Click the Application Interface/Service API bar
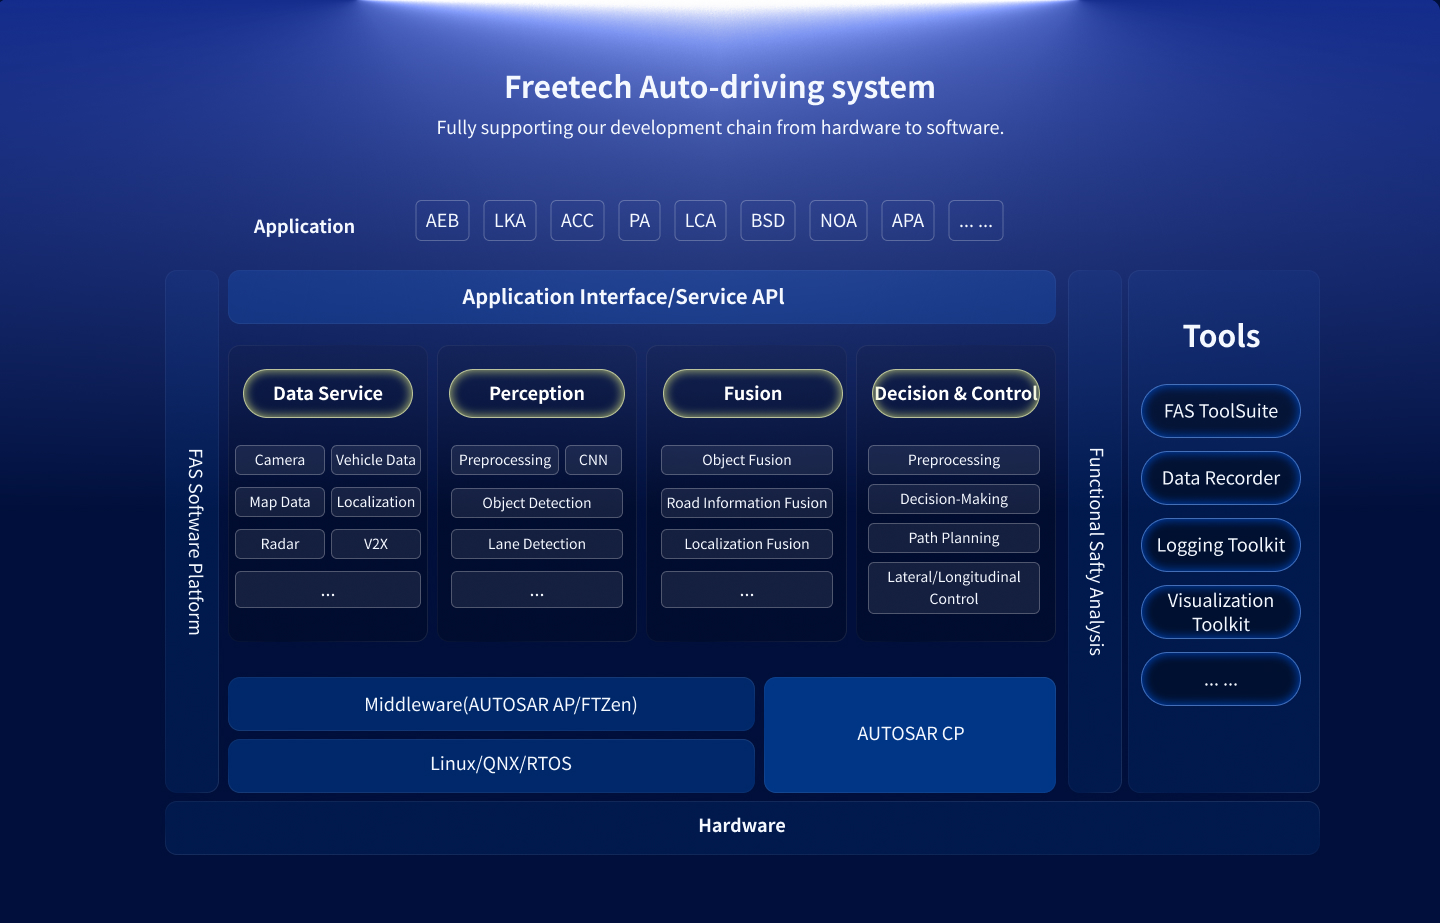The height and width of the screenshot is (923, 1440). point(642,297)
